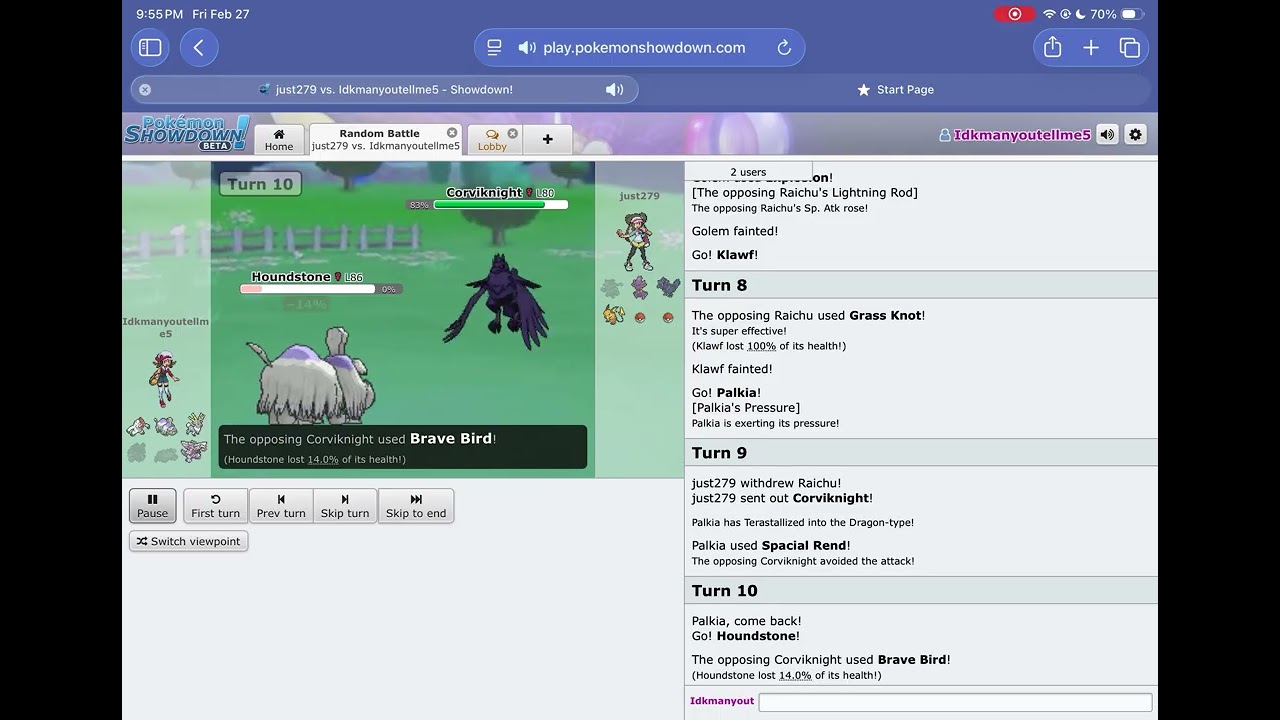
Task: Click Palkia icon in Idkmanyoutellme5's team
Action: pos(194,452)
